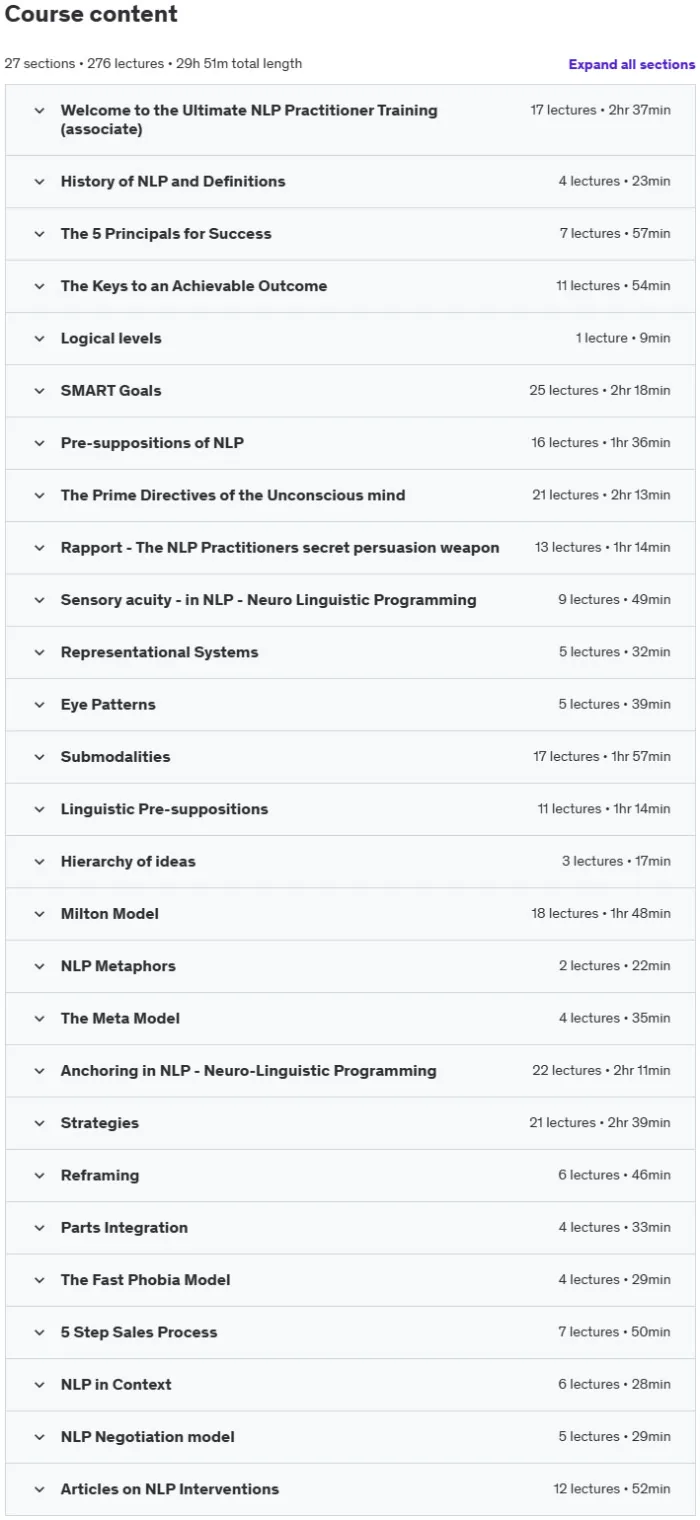700x1520 pixels.
Task: Expand all sections link
Action: pos(631,64)
